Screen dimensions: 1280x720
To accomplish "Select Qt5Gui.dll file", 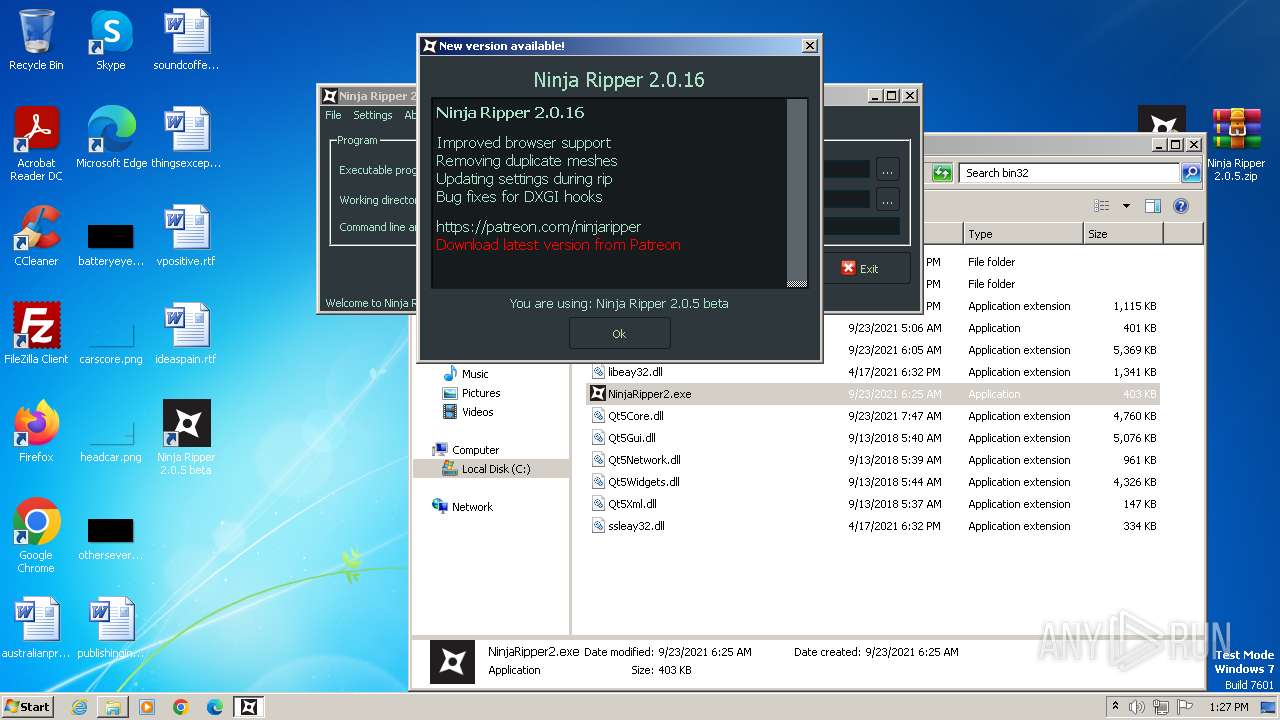I will (x=632, y=438).
